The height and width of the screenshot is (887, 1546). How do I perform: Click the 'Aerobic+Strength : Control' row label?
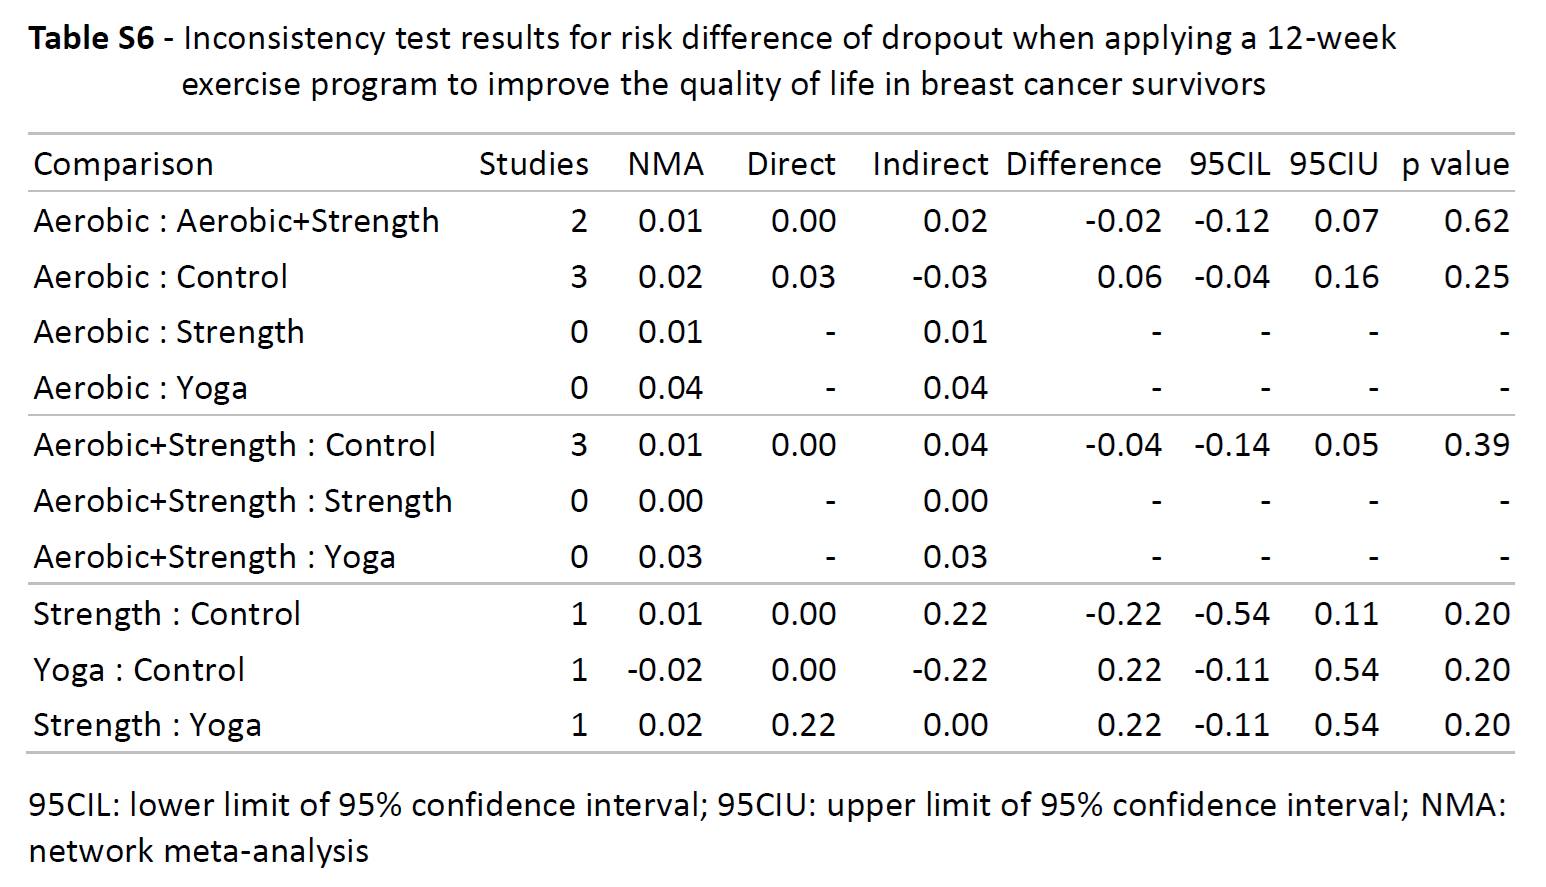(234, 445)
